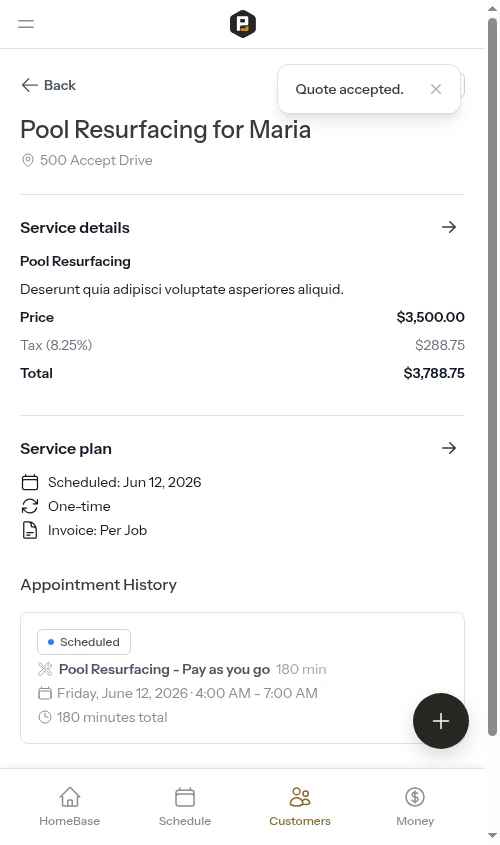Click the tools icon beside Pool Resurfacing appointment
Screen dimensions: 500x845
pos(45,669)
